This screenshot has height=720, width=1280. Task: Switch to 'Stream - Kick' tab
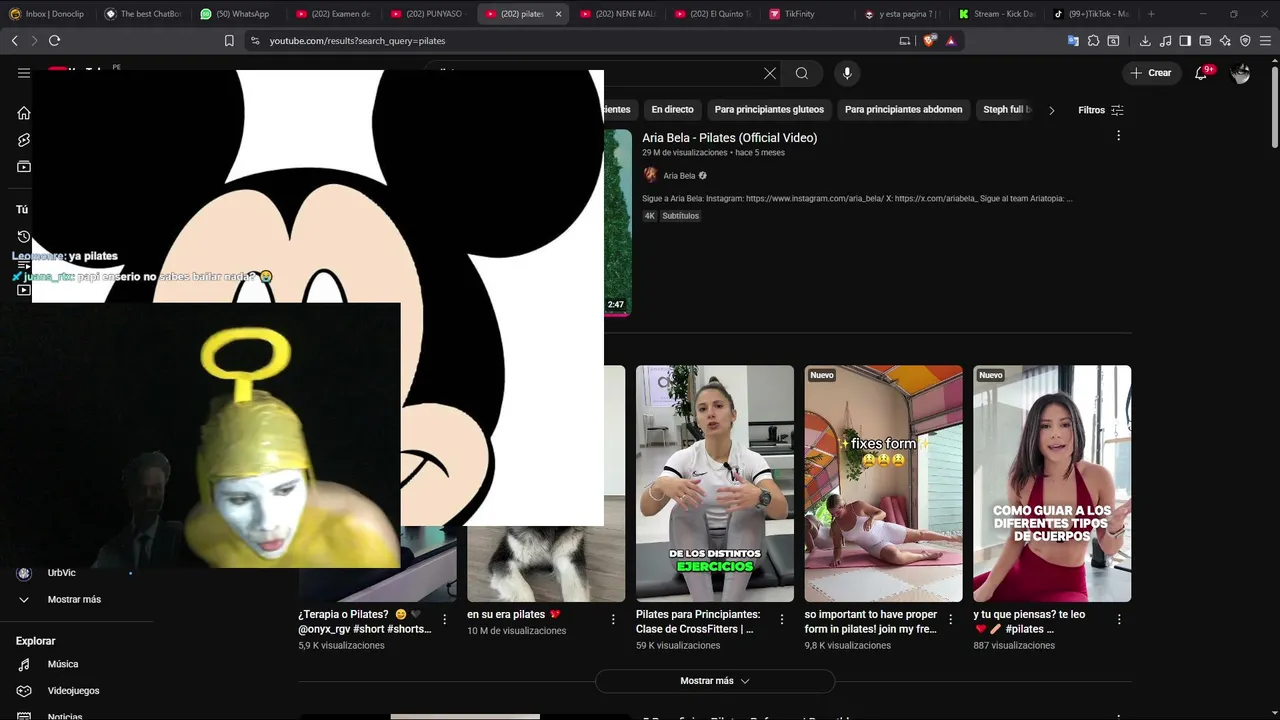point(997,14)
